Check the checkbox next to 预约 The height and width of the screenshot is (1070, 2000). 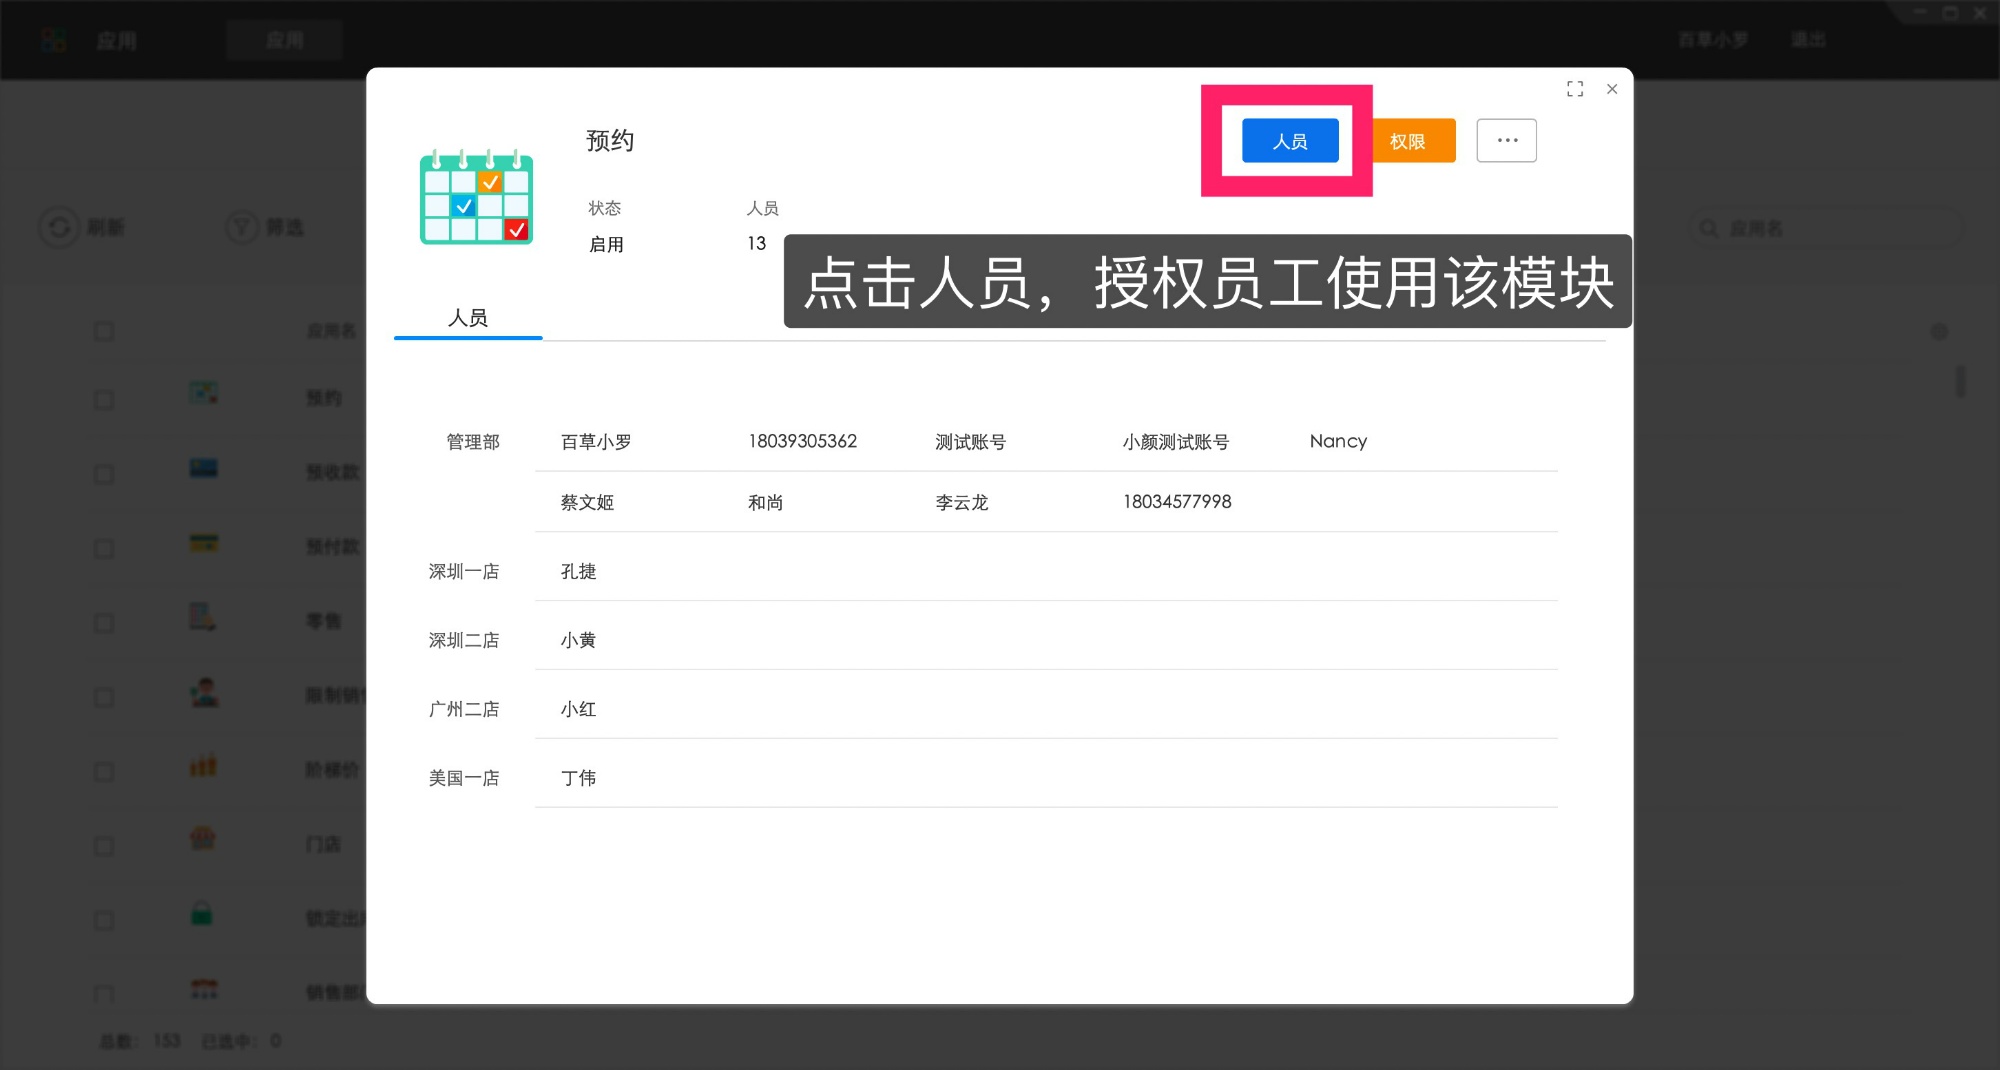pyautogui.click(x=104, y=398)
